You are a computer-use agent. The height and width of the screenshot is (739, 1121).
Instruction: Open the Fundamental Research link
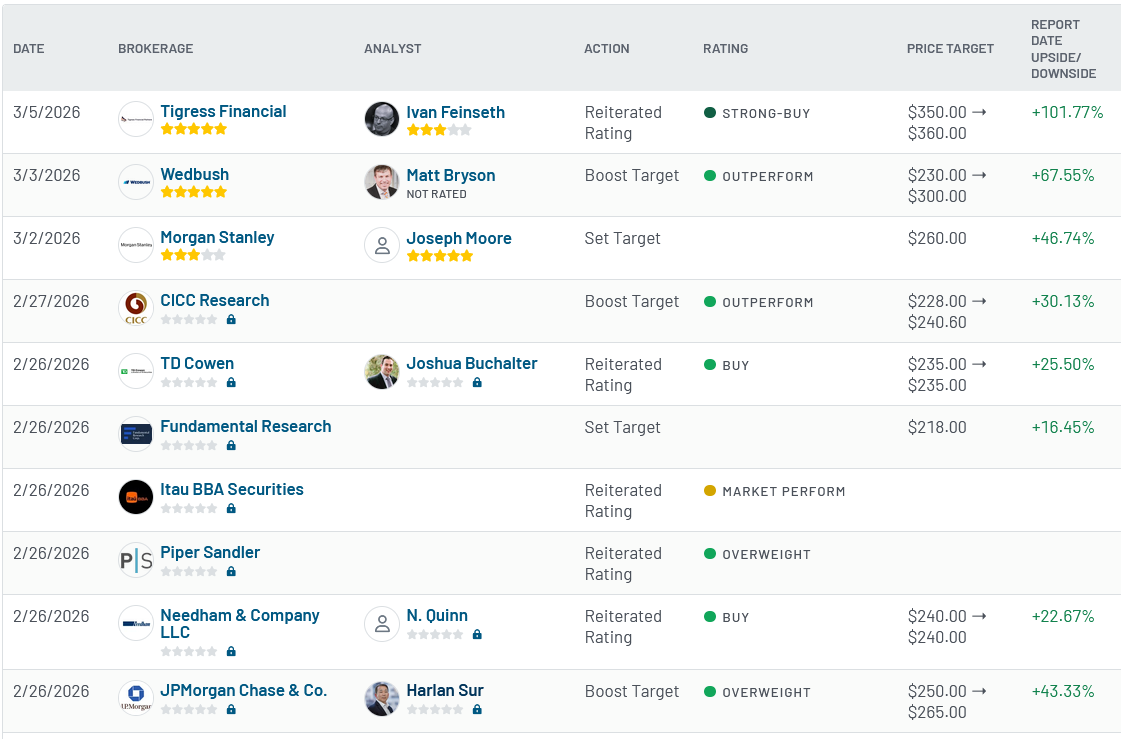pyautogui.click(x=246, y=426)
